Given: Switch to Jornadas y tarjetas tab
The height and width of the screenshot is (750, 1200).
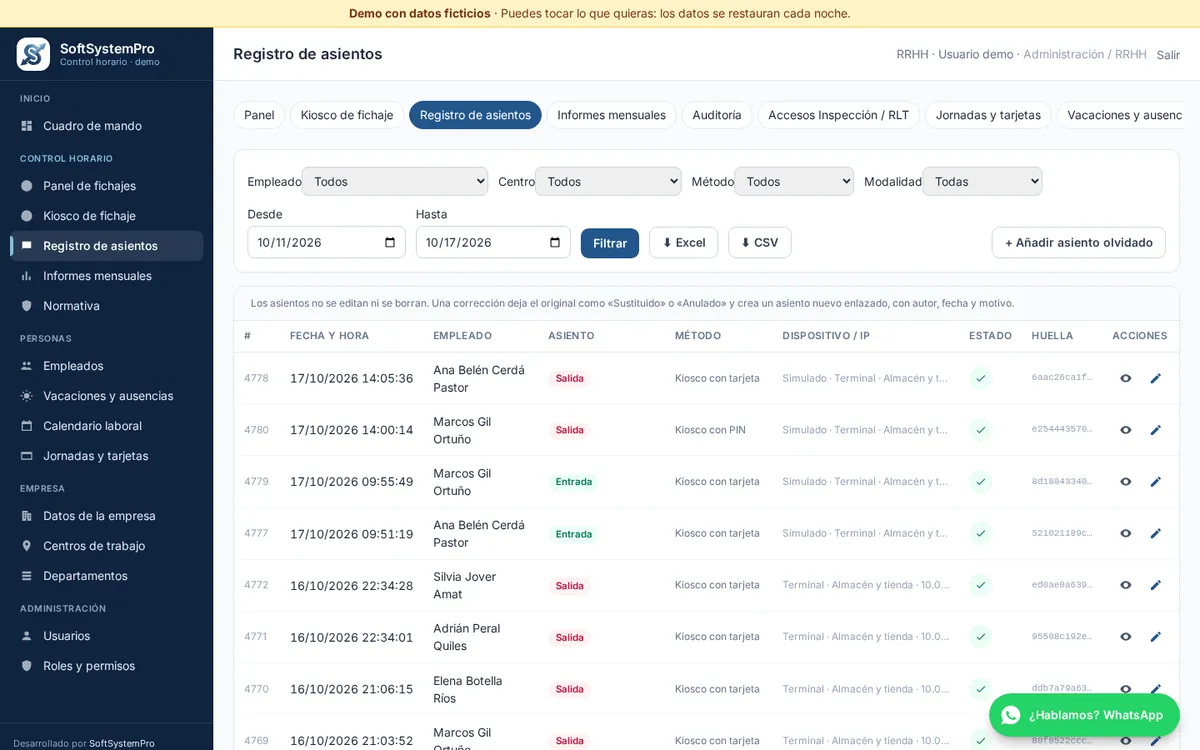Looking at the screenshot, I should pos(988,115).
